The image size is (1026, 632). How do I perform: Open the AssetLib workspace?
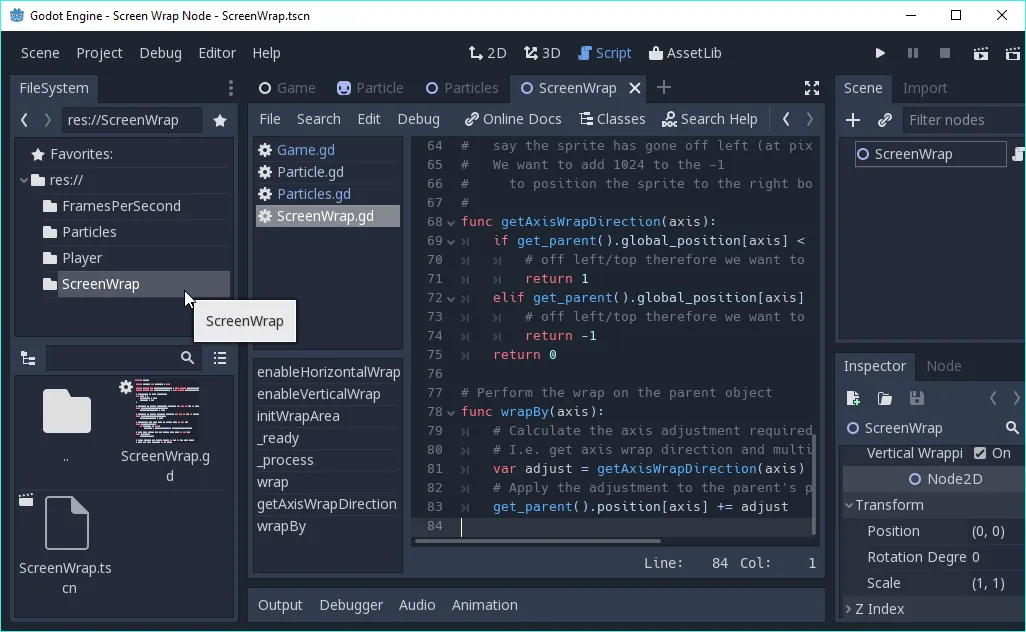[684, 54]
